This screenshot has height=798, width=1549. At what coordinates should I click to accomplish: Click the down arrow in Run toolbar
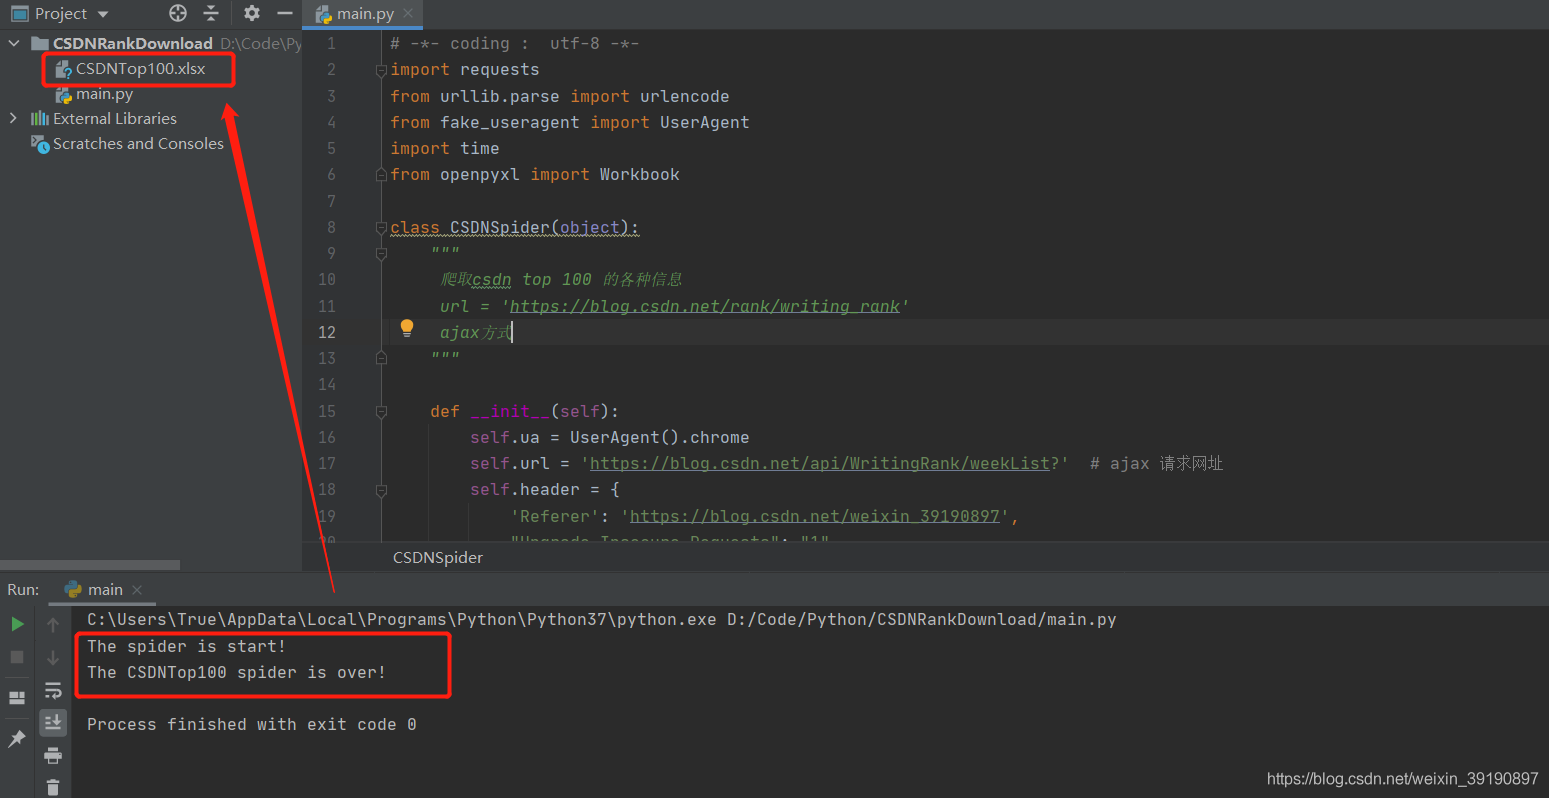[53, 658]
